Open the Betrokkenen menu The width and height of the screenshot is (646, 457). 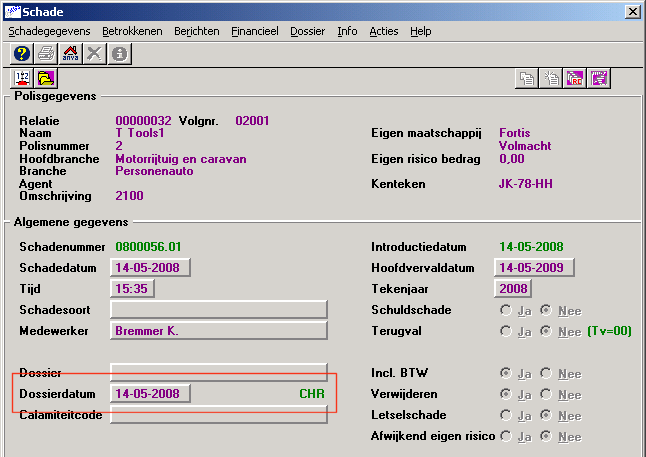click(x=132, y=31)
